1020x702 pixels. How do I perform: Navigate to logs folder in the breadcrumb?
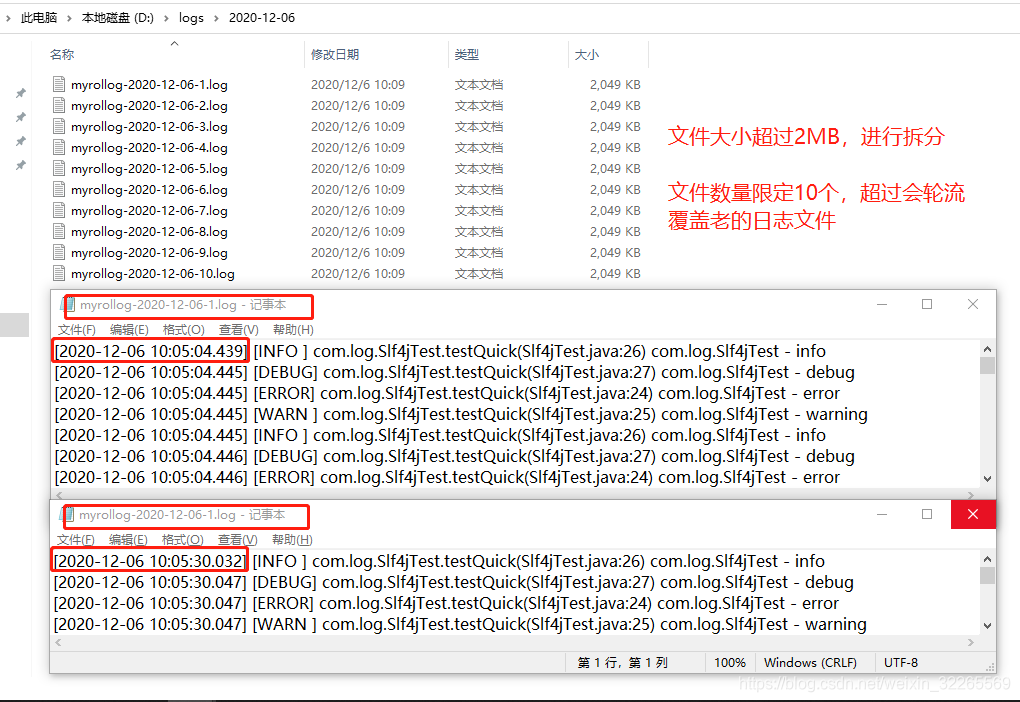[x=191, y=18]
